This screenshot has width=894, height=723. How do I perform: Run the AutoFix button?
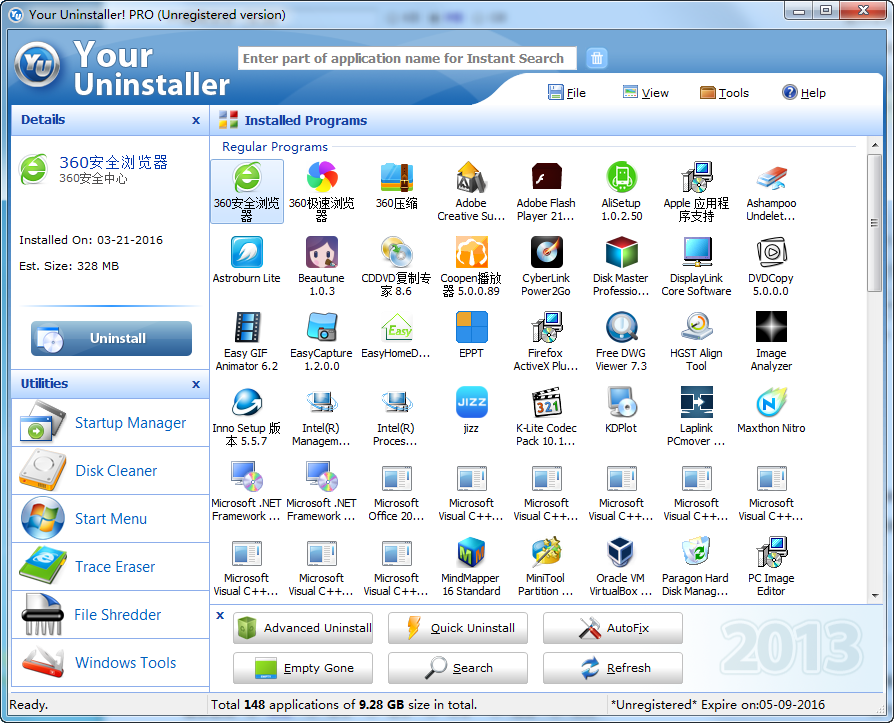click(613, 628)
